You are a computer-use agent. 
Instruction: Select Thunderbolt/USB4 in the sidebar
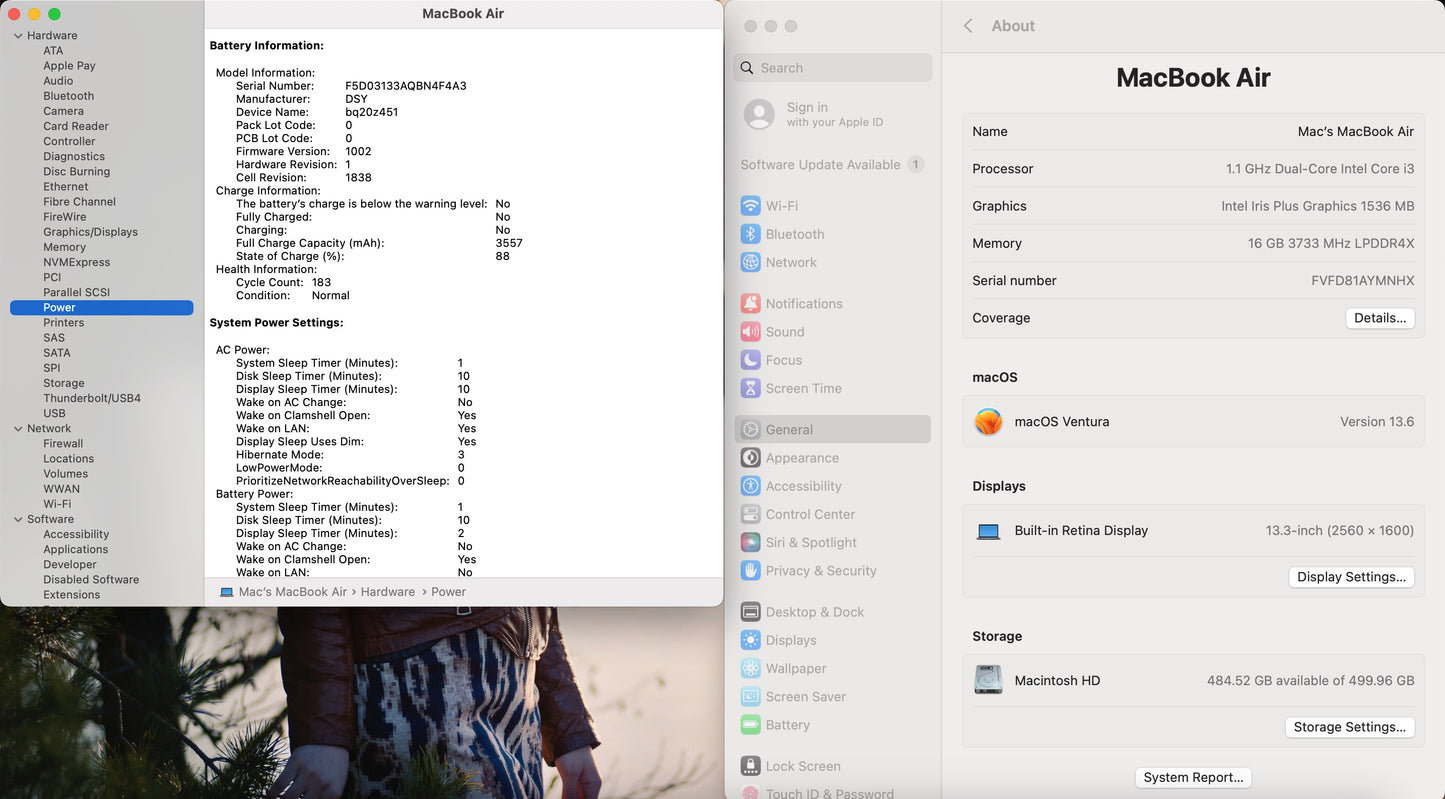[x=92, y=398]
